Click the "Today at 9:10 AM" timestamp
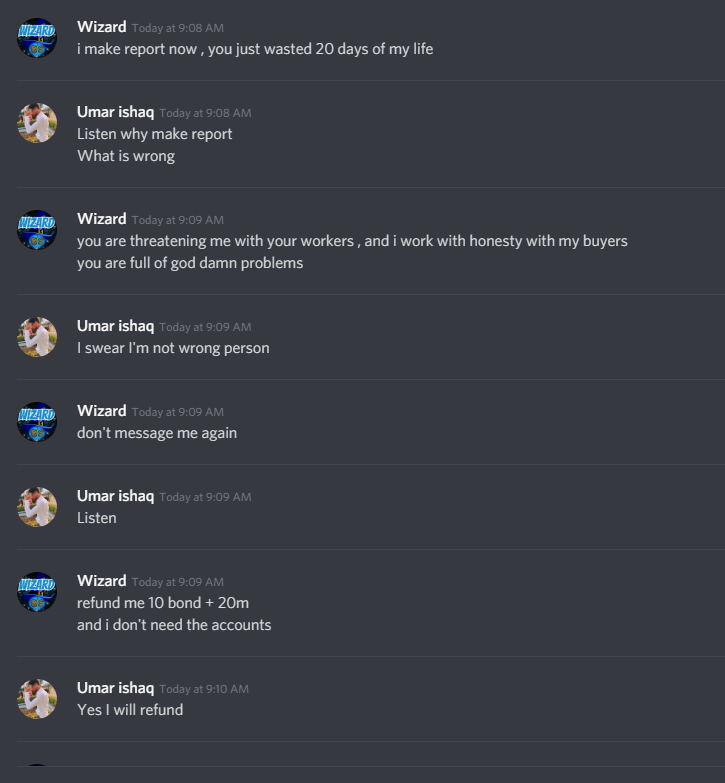 tap(204, 689)
